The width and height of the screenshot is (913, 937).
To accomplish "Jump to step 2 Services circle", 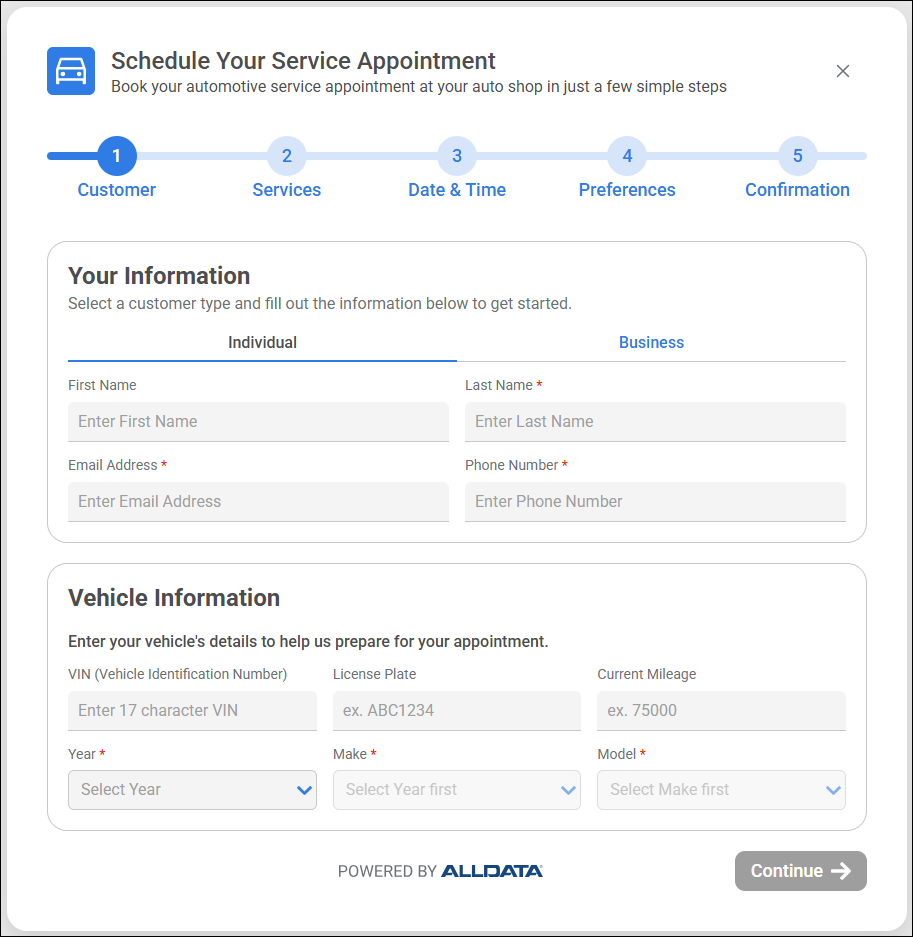I will (x=287, y=156).
